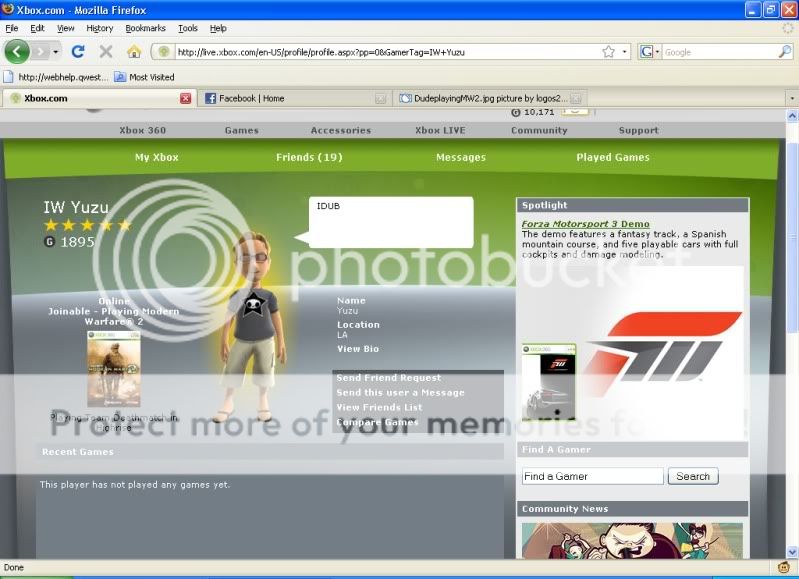
Task: Open the Xbox LIVE navigation item
Action: click(440, 130)
